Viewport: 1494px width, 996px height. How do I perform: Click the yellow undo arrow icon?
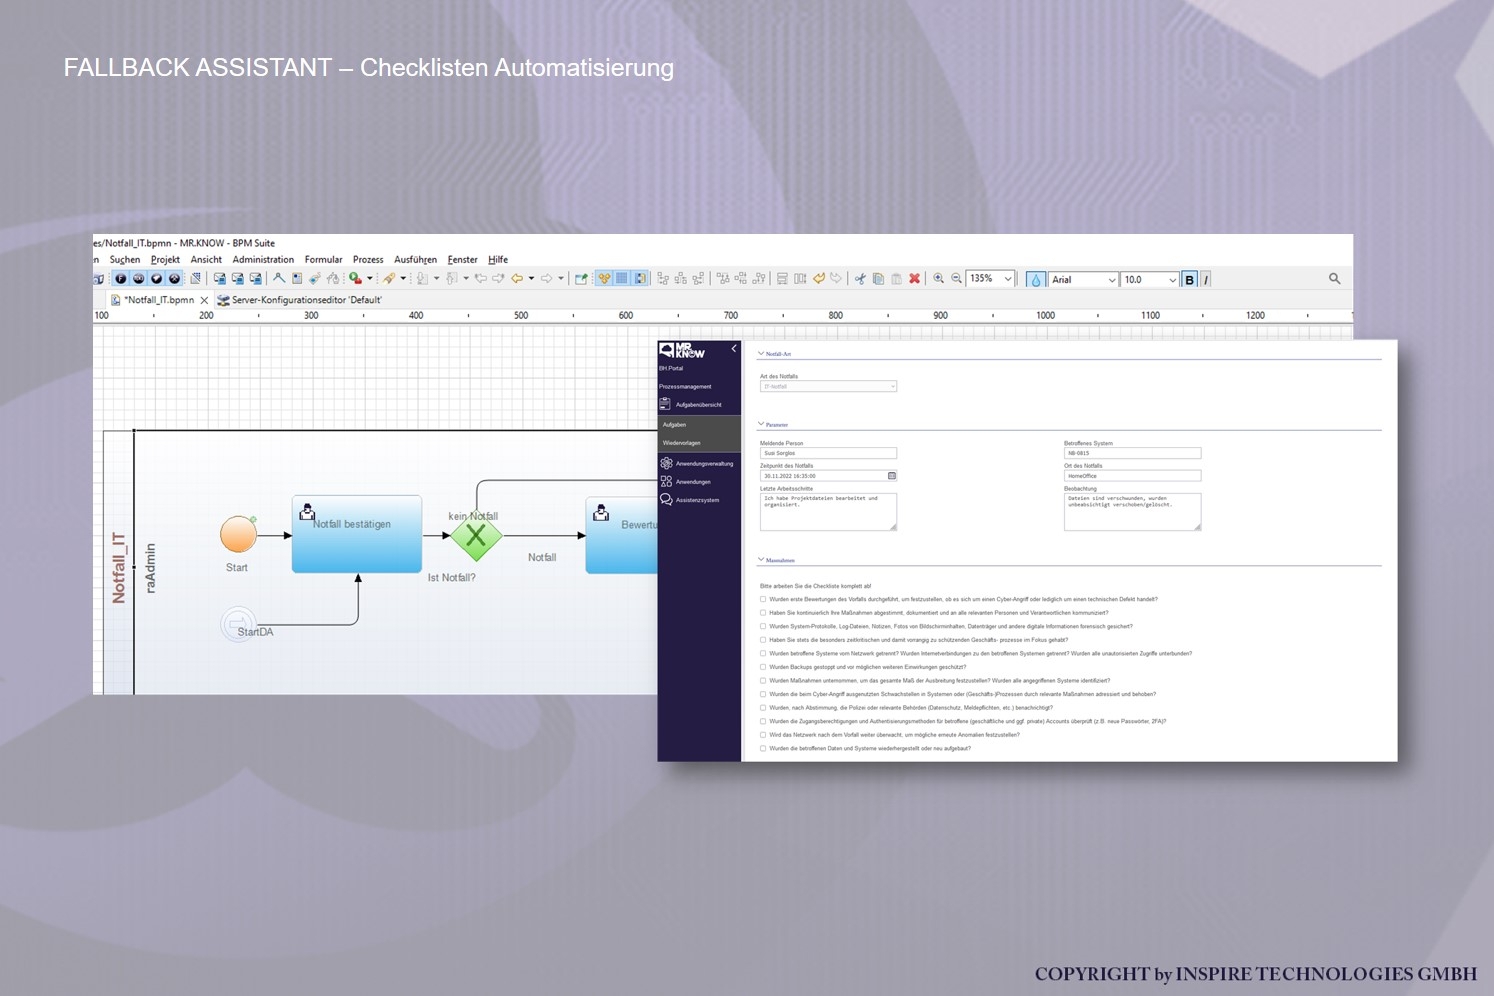[x=819, y=279]
